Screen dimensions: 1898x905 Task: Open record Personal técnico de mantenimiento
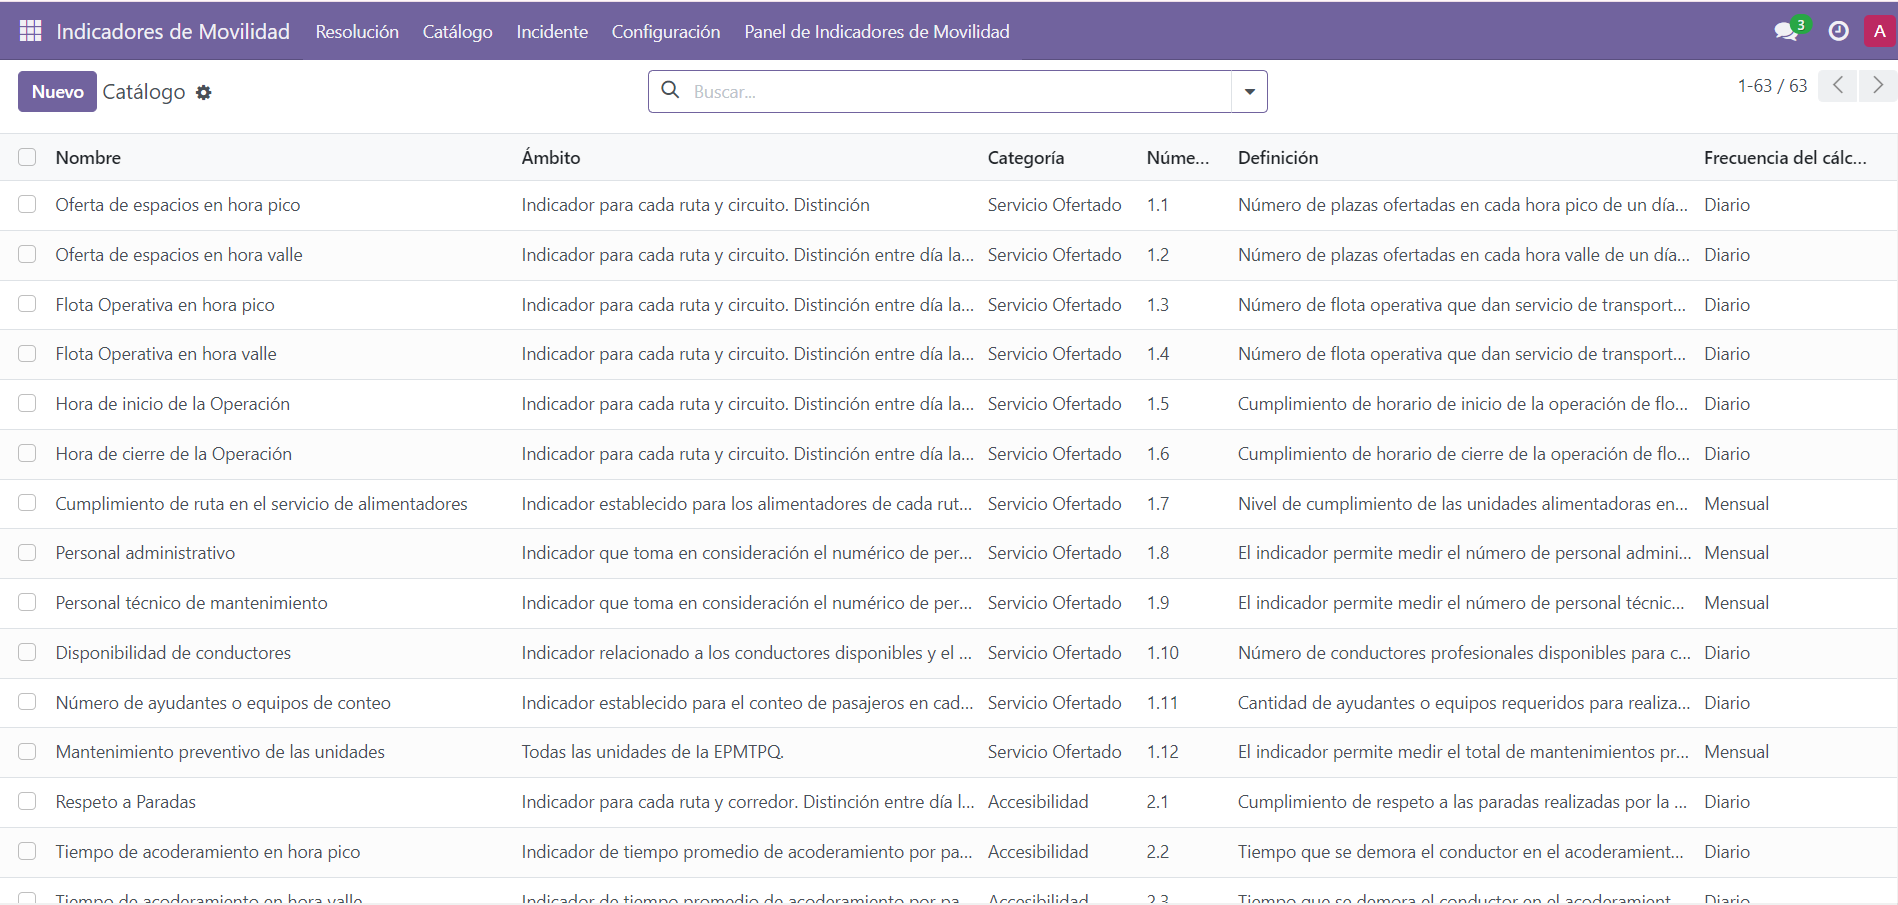[x=191, y=603]
